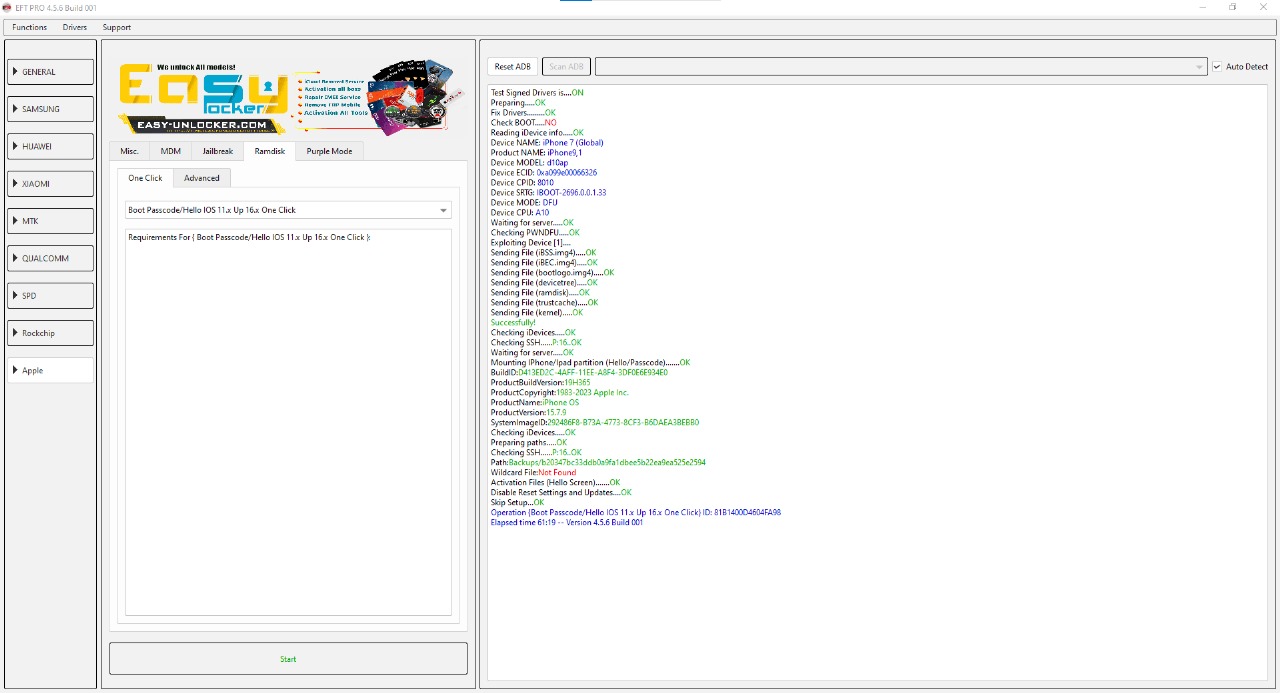Open the Boot Passcode operation dropdown
1280x693 pixels.
pyautogui.click(x=288, y=210)
